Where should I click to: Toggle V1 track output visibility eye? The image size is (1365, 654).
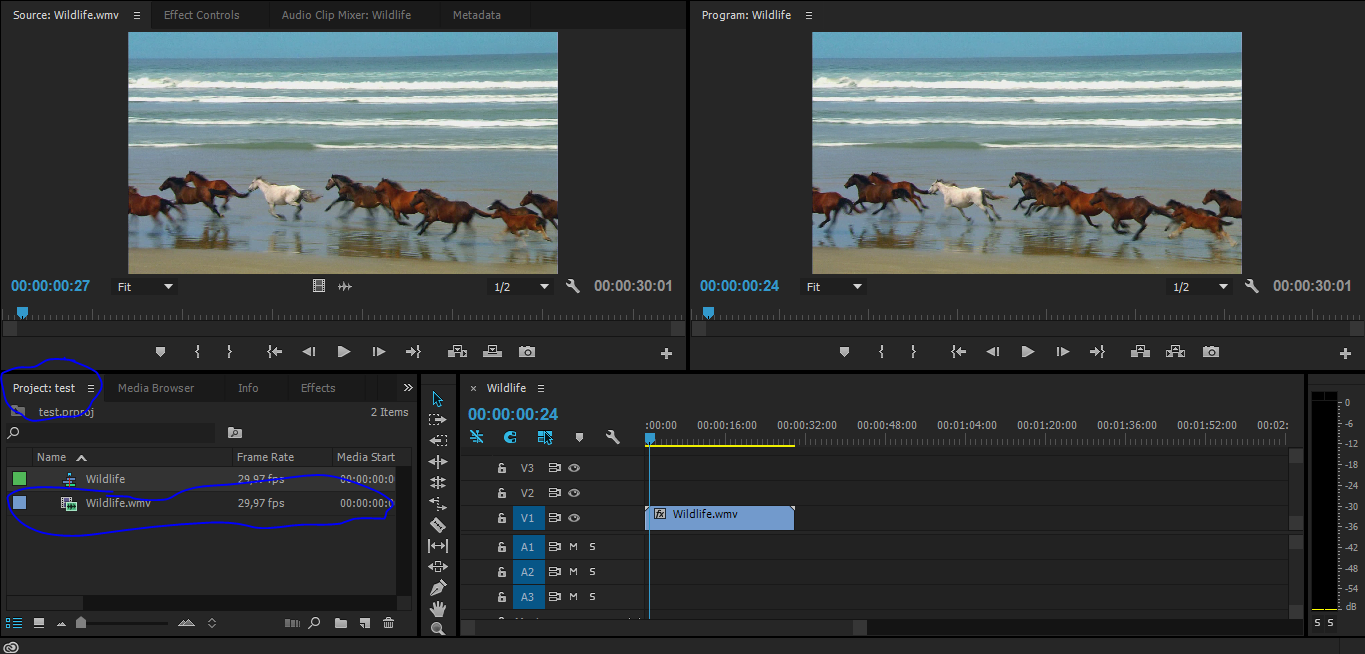click(573, 517)
